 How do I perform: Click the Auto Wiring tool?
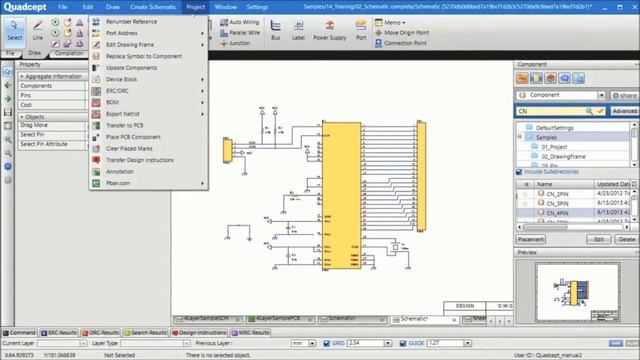point(240,22)
